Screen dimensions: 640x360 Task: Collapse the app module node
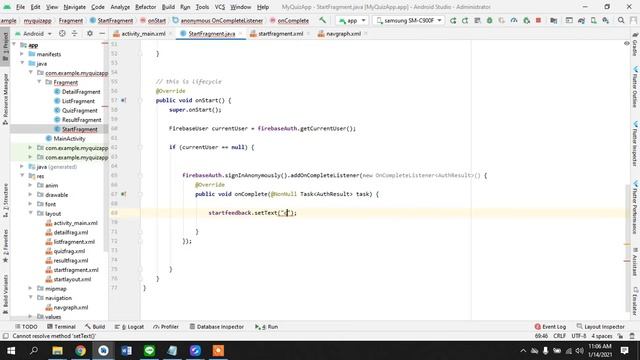[x=15, y=45]
